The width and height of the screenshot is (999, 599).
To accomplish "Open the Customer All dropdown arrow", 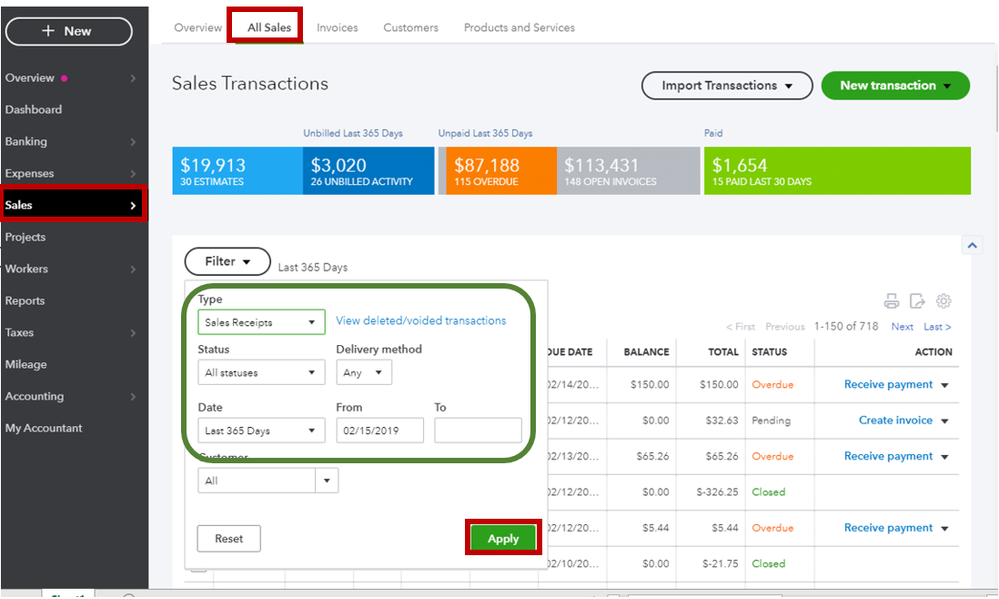I will pyautogui.click(x=327, y=480).
